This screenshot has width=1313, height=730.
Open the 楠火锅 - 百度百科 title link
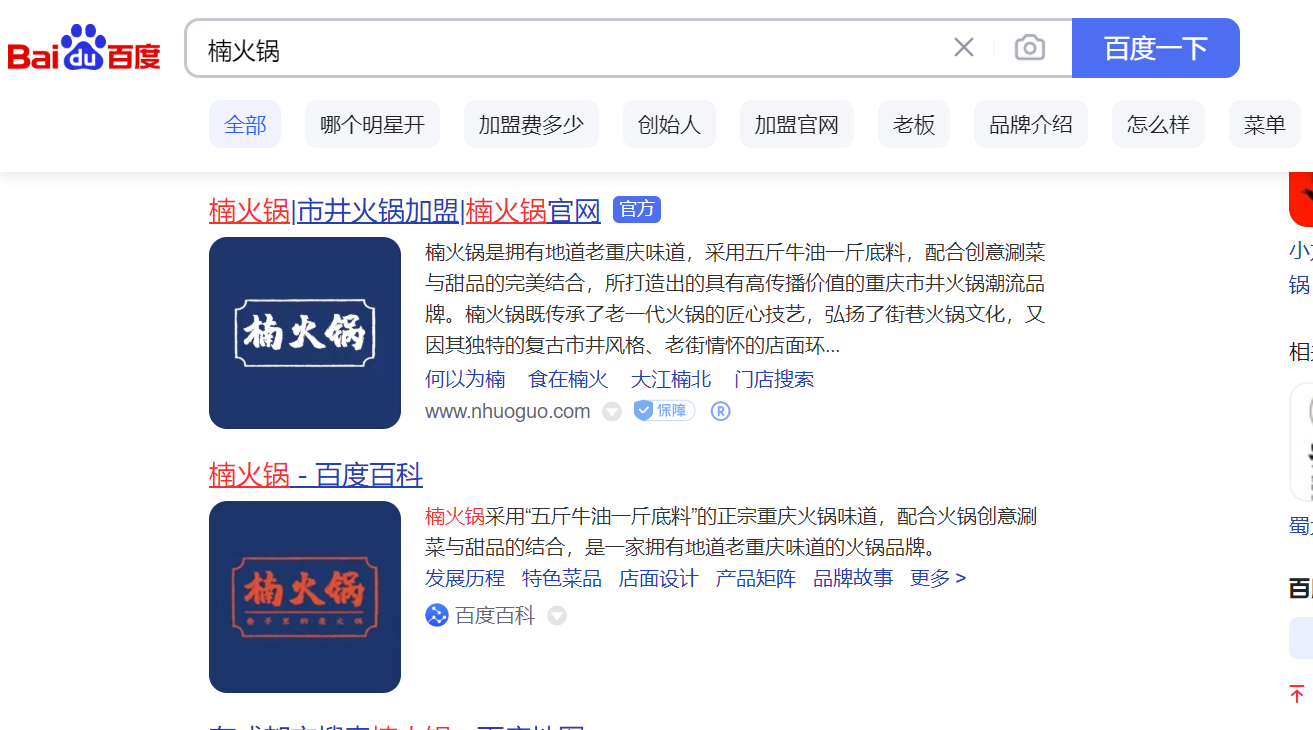coord(316,475)
